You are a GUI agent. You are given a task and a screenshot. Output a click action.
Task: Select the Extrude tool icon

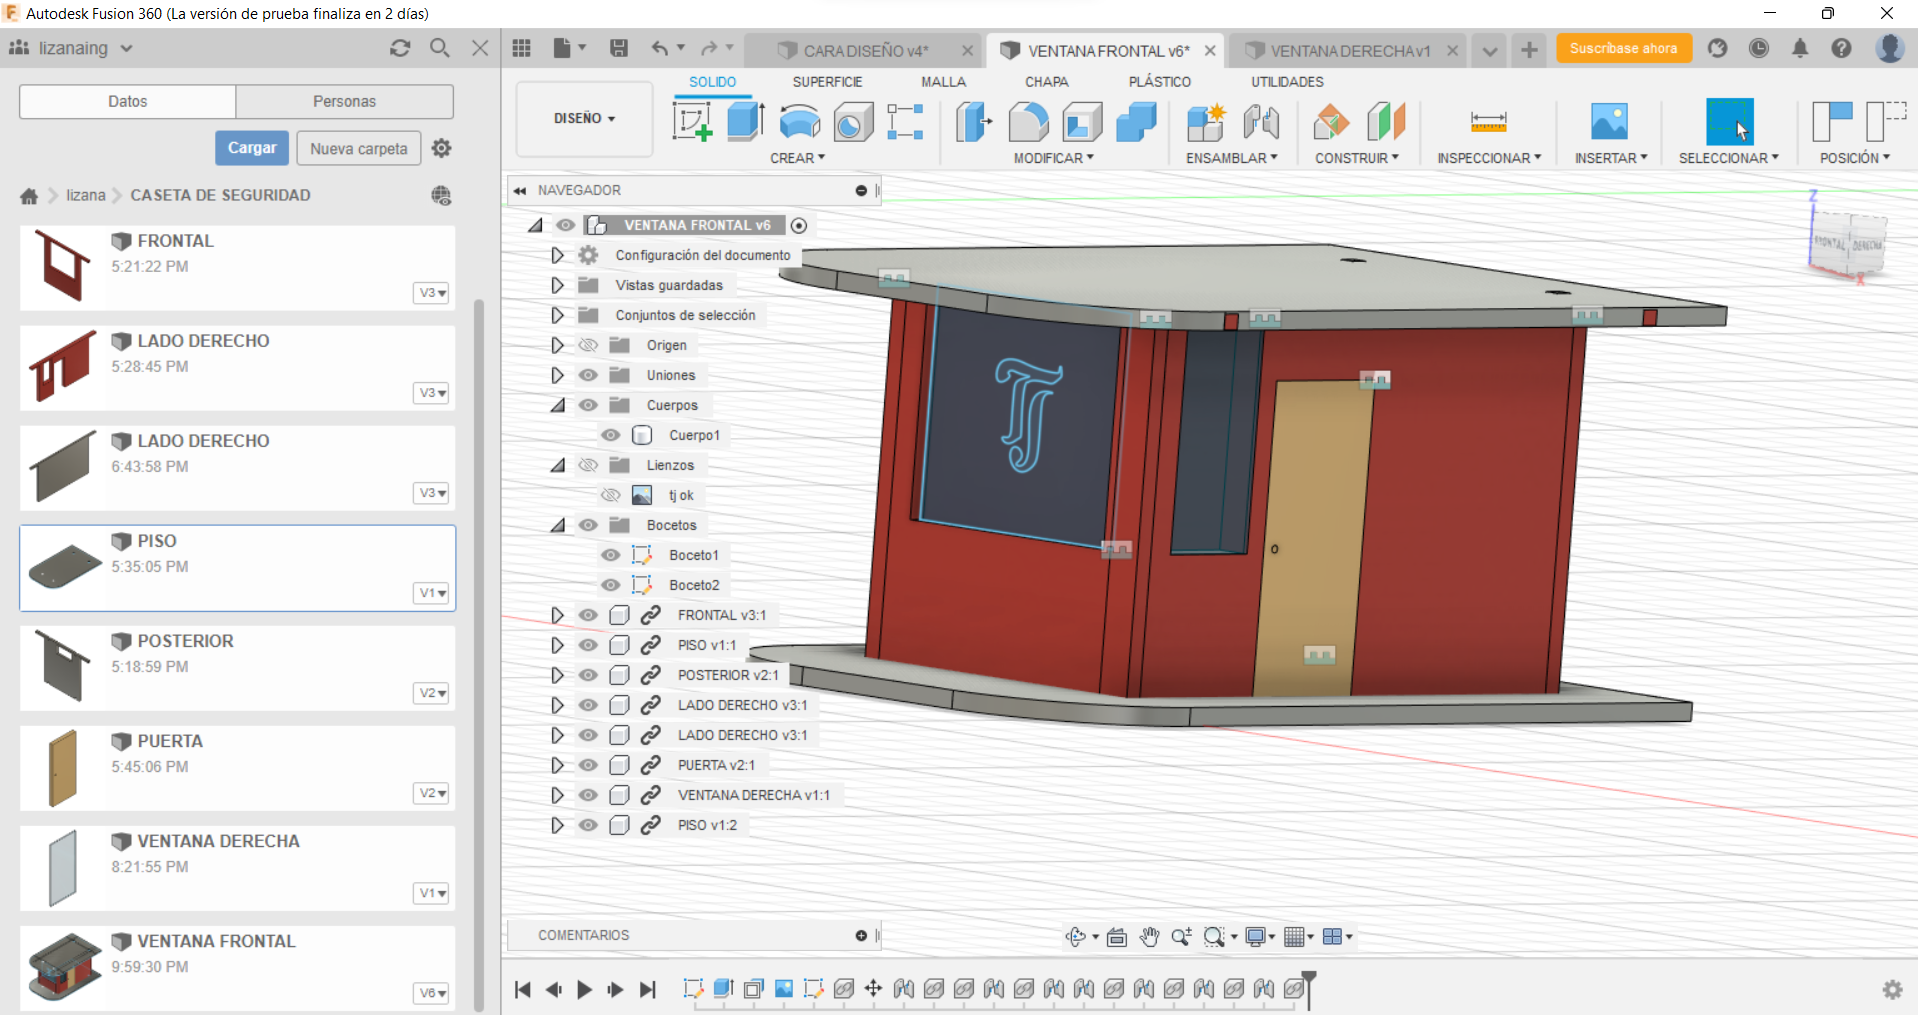745,122
